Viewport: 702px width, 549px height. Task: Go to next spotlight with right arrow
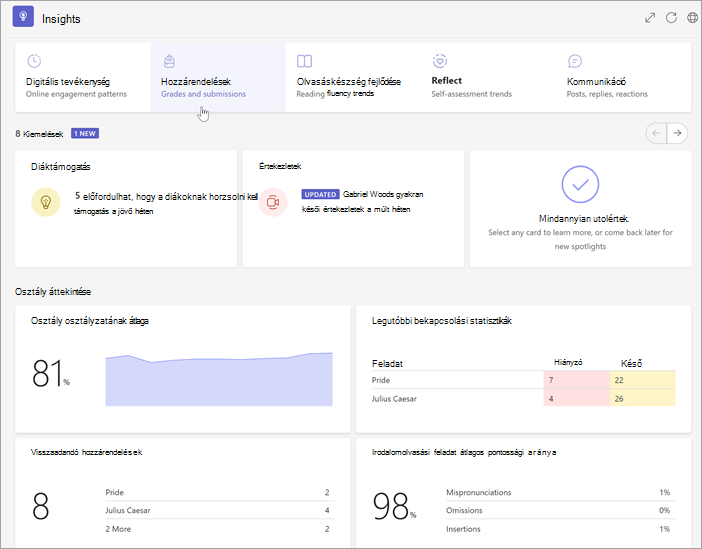pyautogui.click(x=677, y=133)
